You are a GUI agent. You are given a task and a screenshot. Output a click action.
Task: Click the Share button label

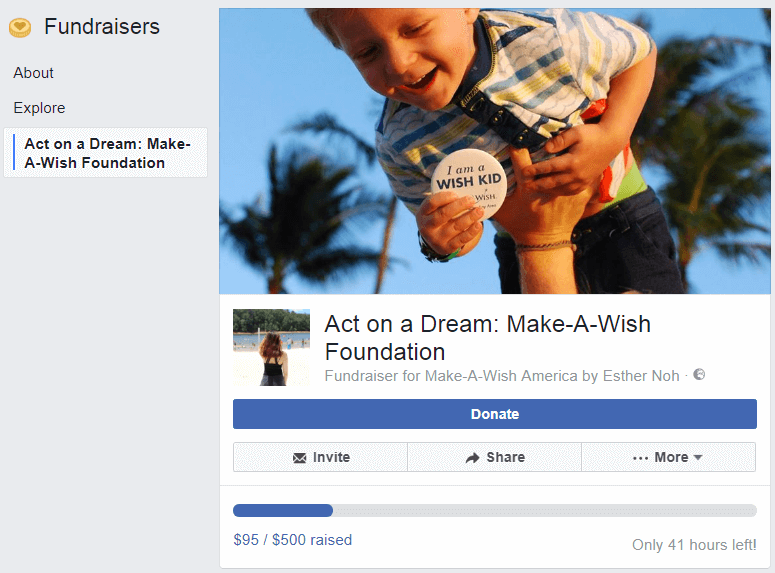point(506,457)
